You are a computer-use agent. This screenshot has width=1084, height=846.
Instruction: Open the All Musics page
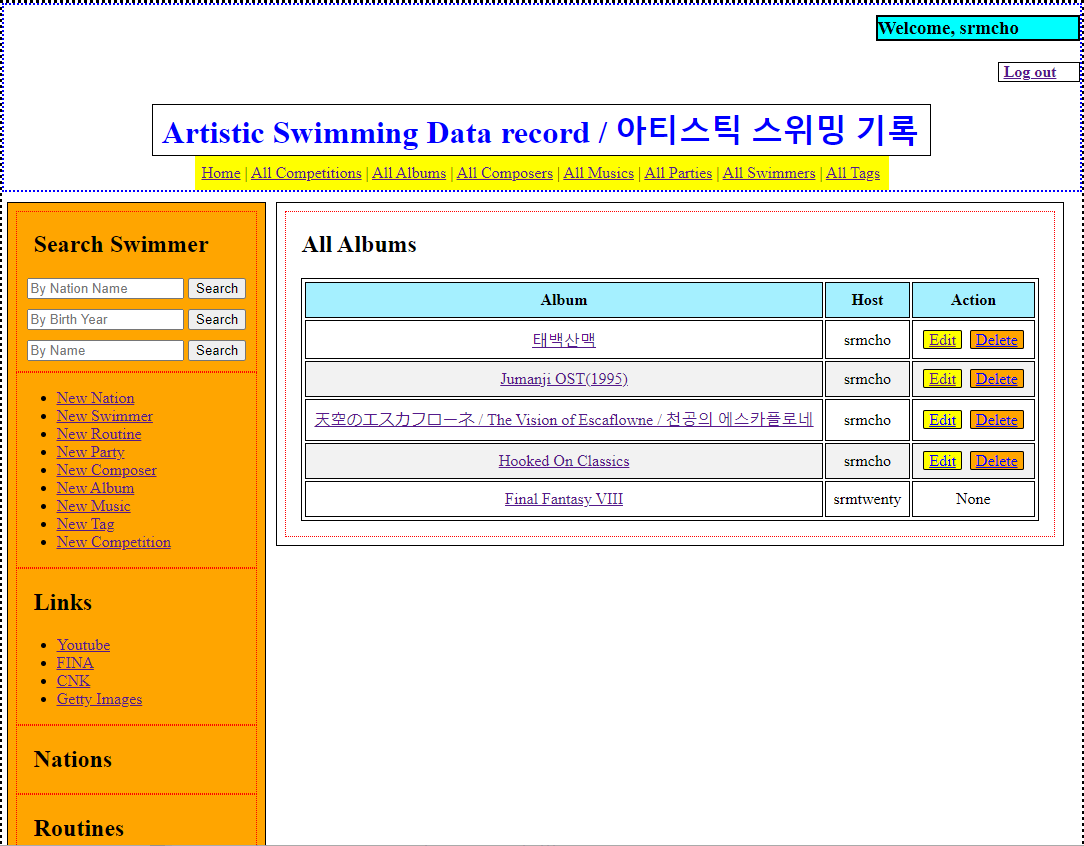pos(598,173)
